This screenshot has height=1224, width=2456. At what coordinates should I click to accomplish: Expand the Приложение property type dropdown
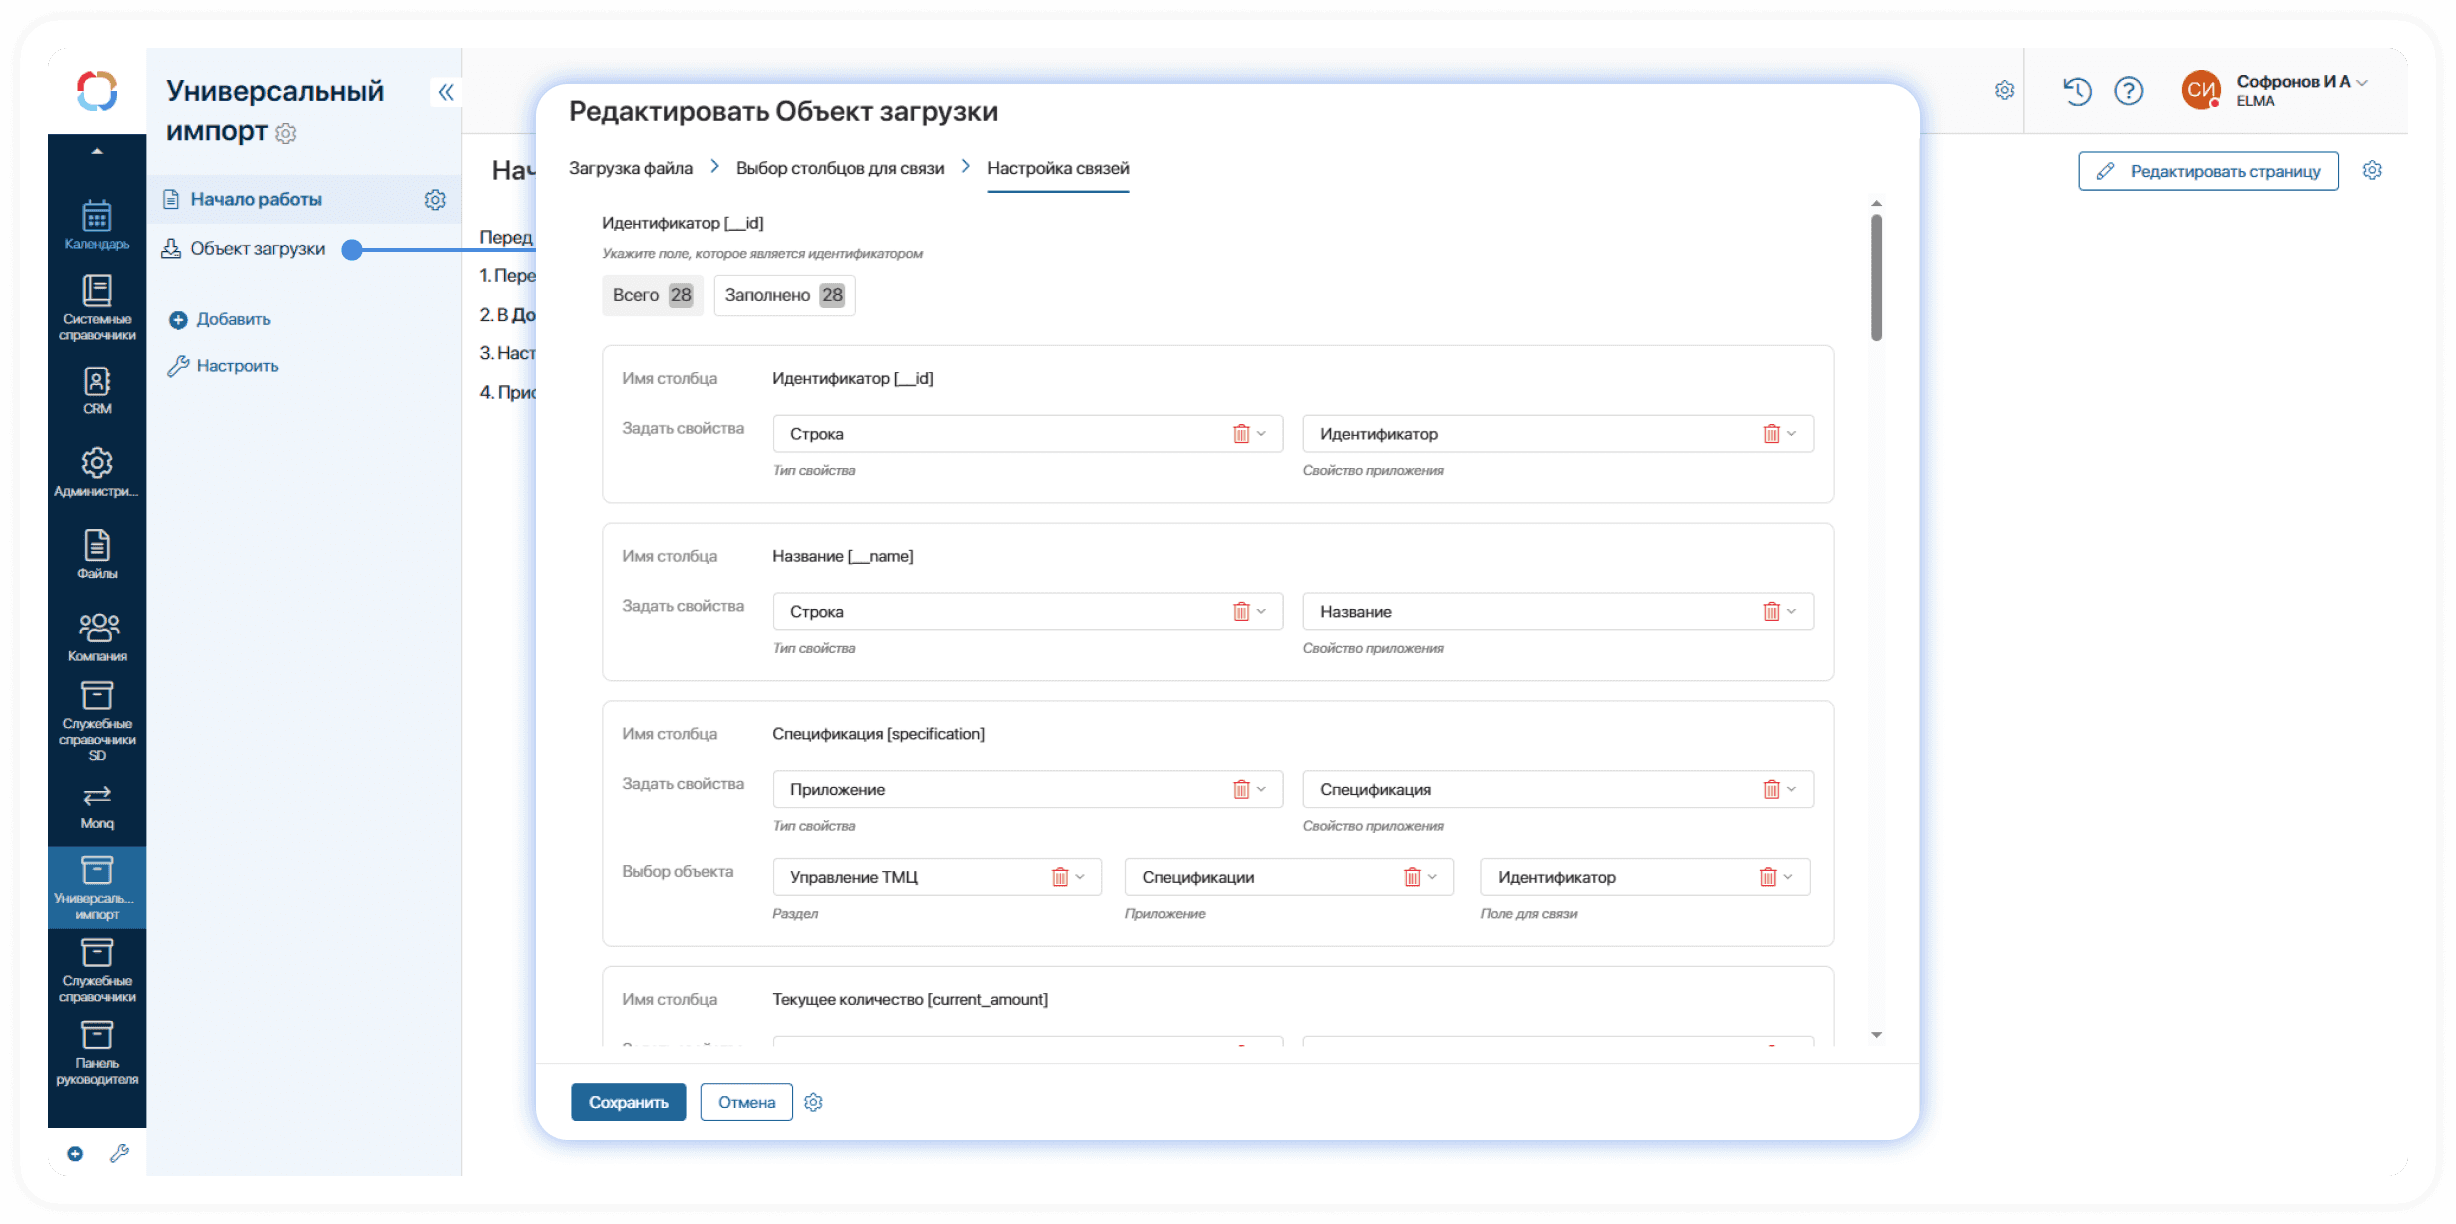point(1261,790)
